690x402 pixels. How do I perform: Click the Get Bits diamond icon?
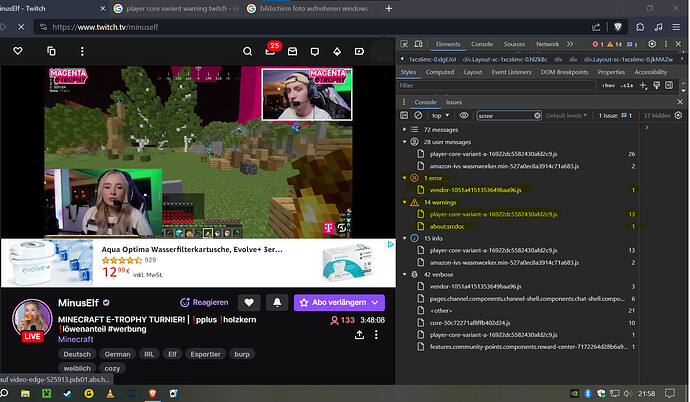click(337, 51)
